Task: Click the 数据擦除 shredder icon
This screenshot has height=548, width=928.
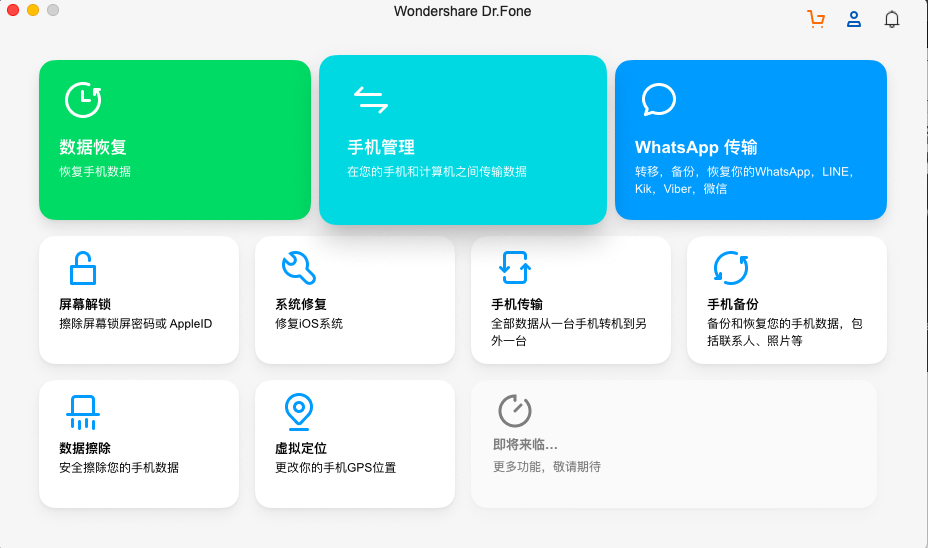Action: coord(83,412)
